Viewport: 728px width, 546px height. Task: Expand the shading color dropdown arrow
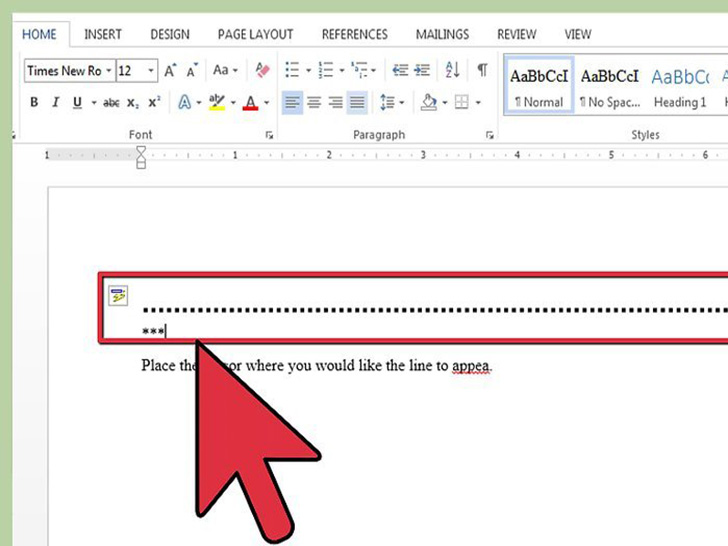pyautogui.click(x=445, y=103)
